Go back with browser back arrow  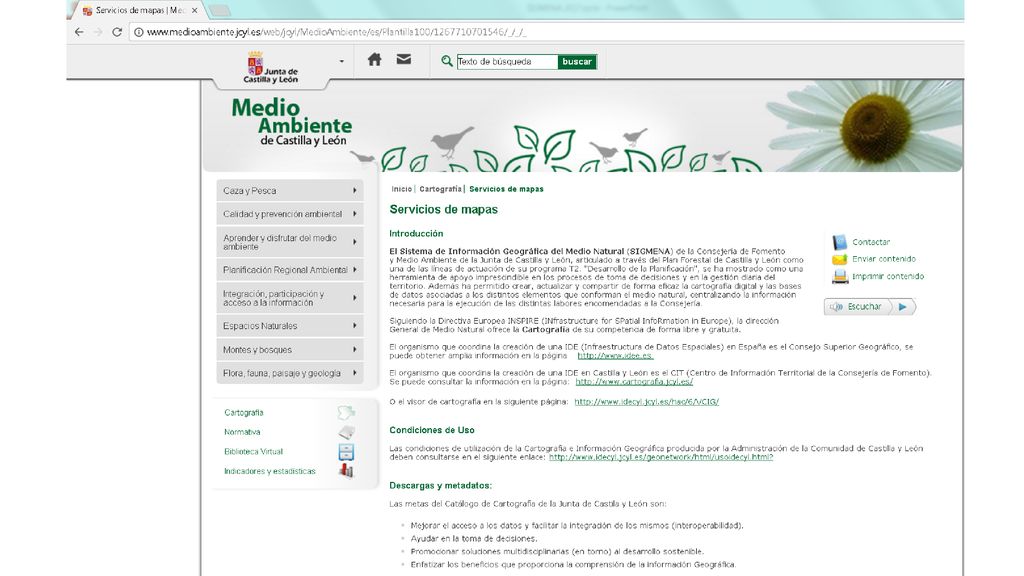coord(79,32)
